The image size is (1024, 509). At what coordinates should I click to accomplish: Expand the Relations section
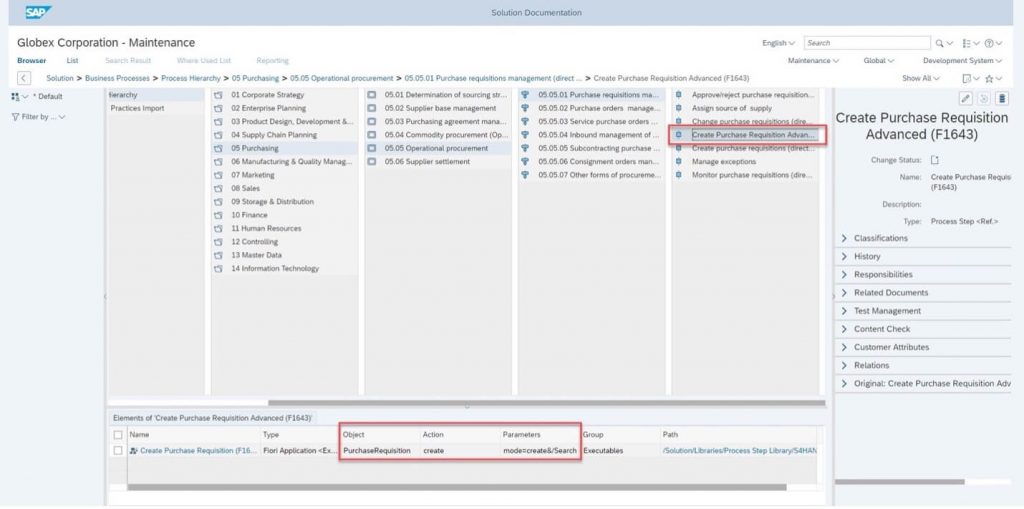pyautogui.click(x=844, y=365)
